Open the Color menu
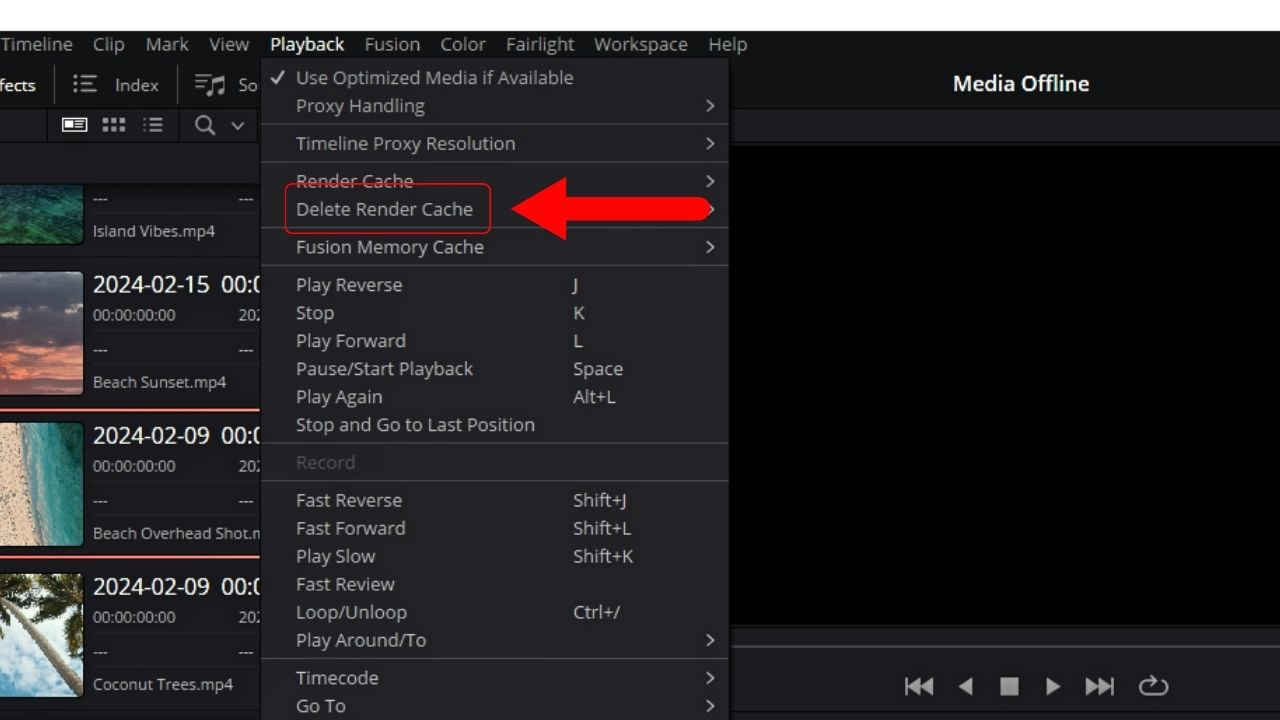Image resolution: width=1280 pixels, height=720 pixels. (x=463, y=44)
